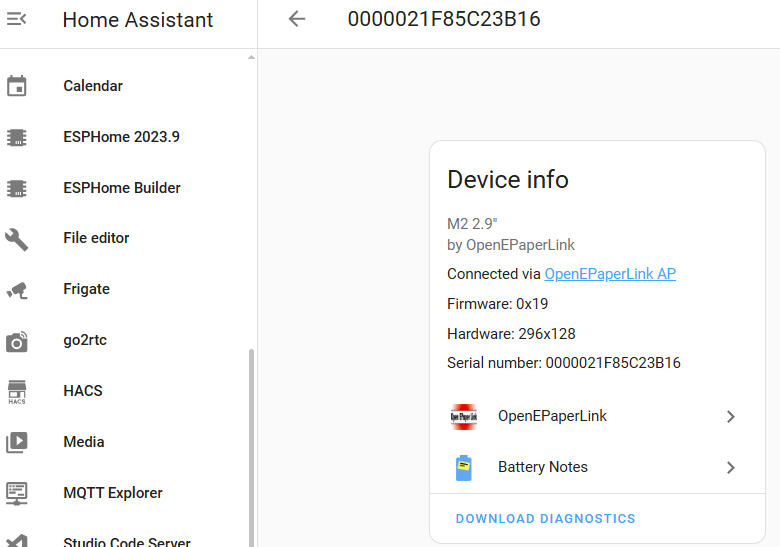
Task: Click the Calendar sidebar icon
Action: 16,86
